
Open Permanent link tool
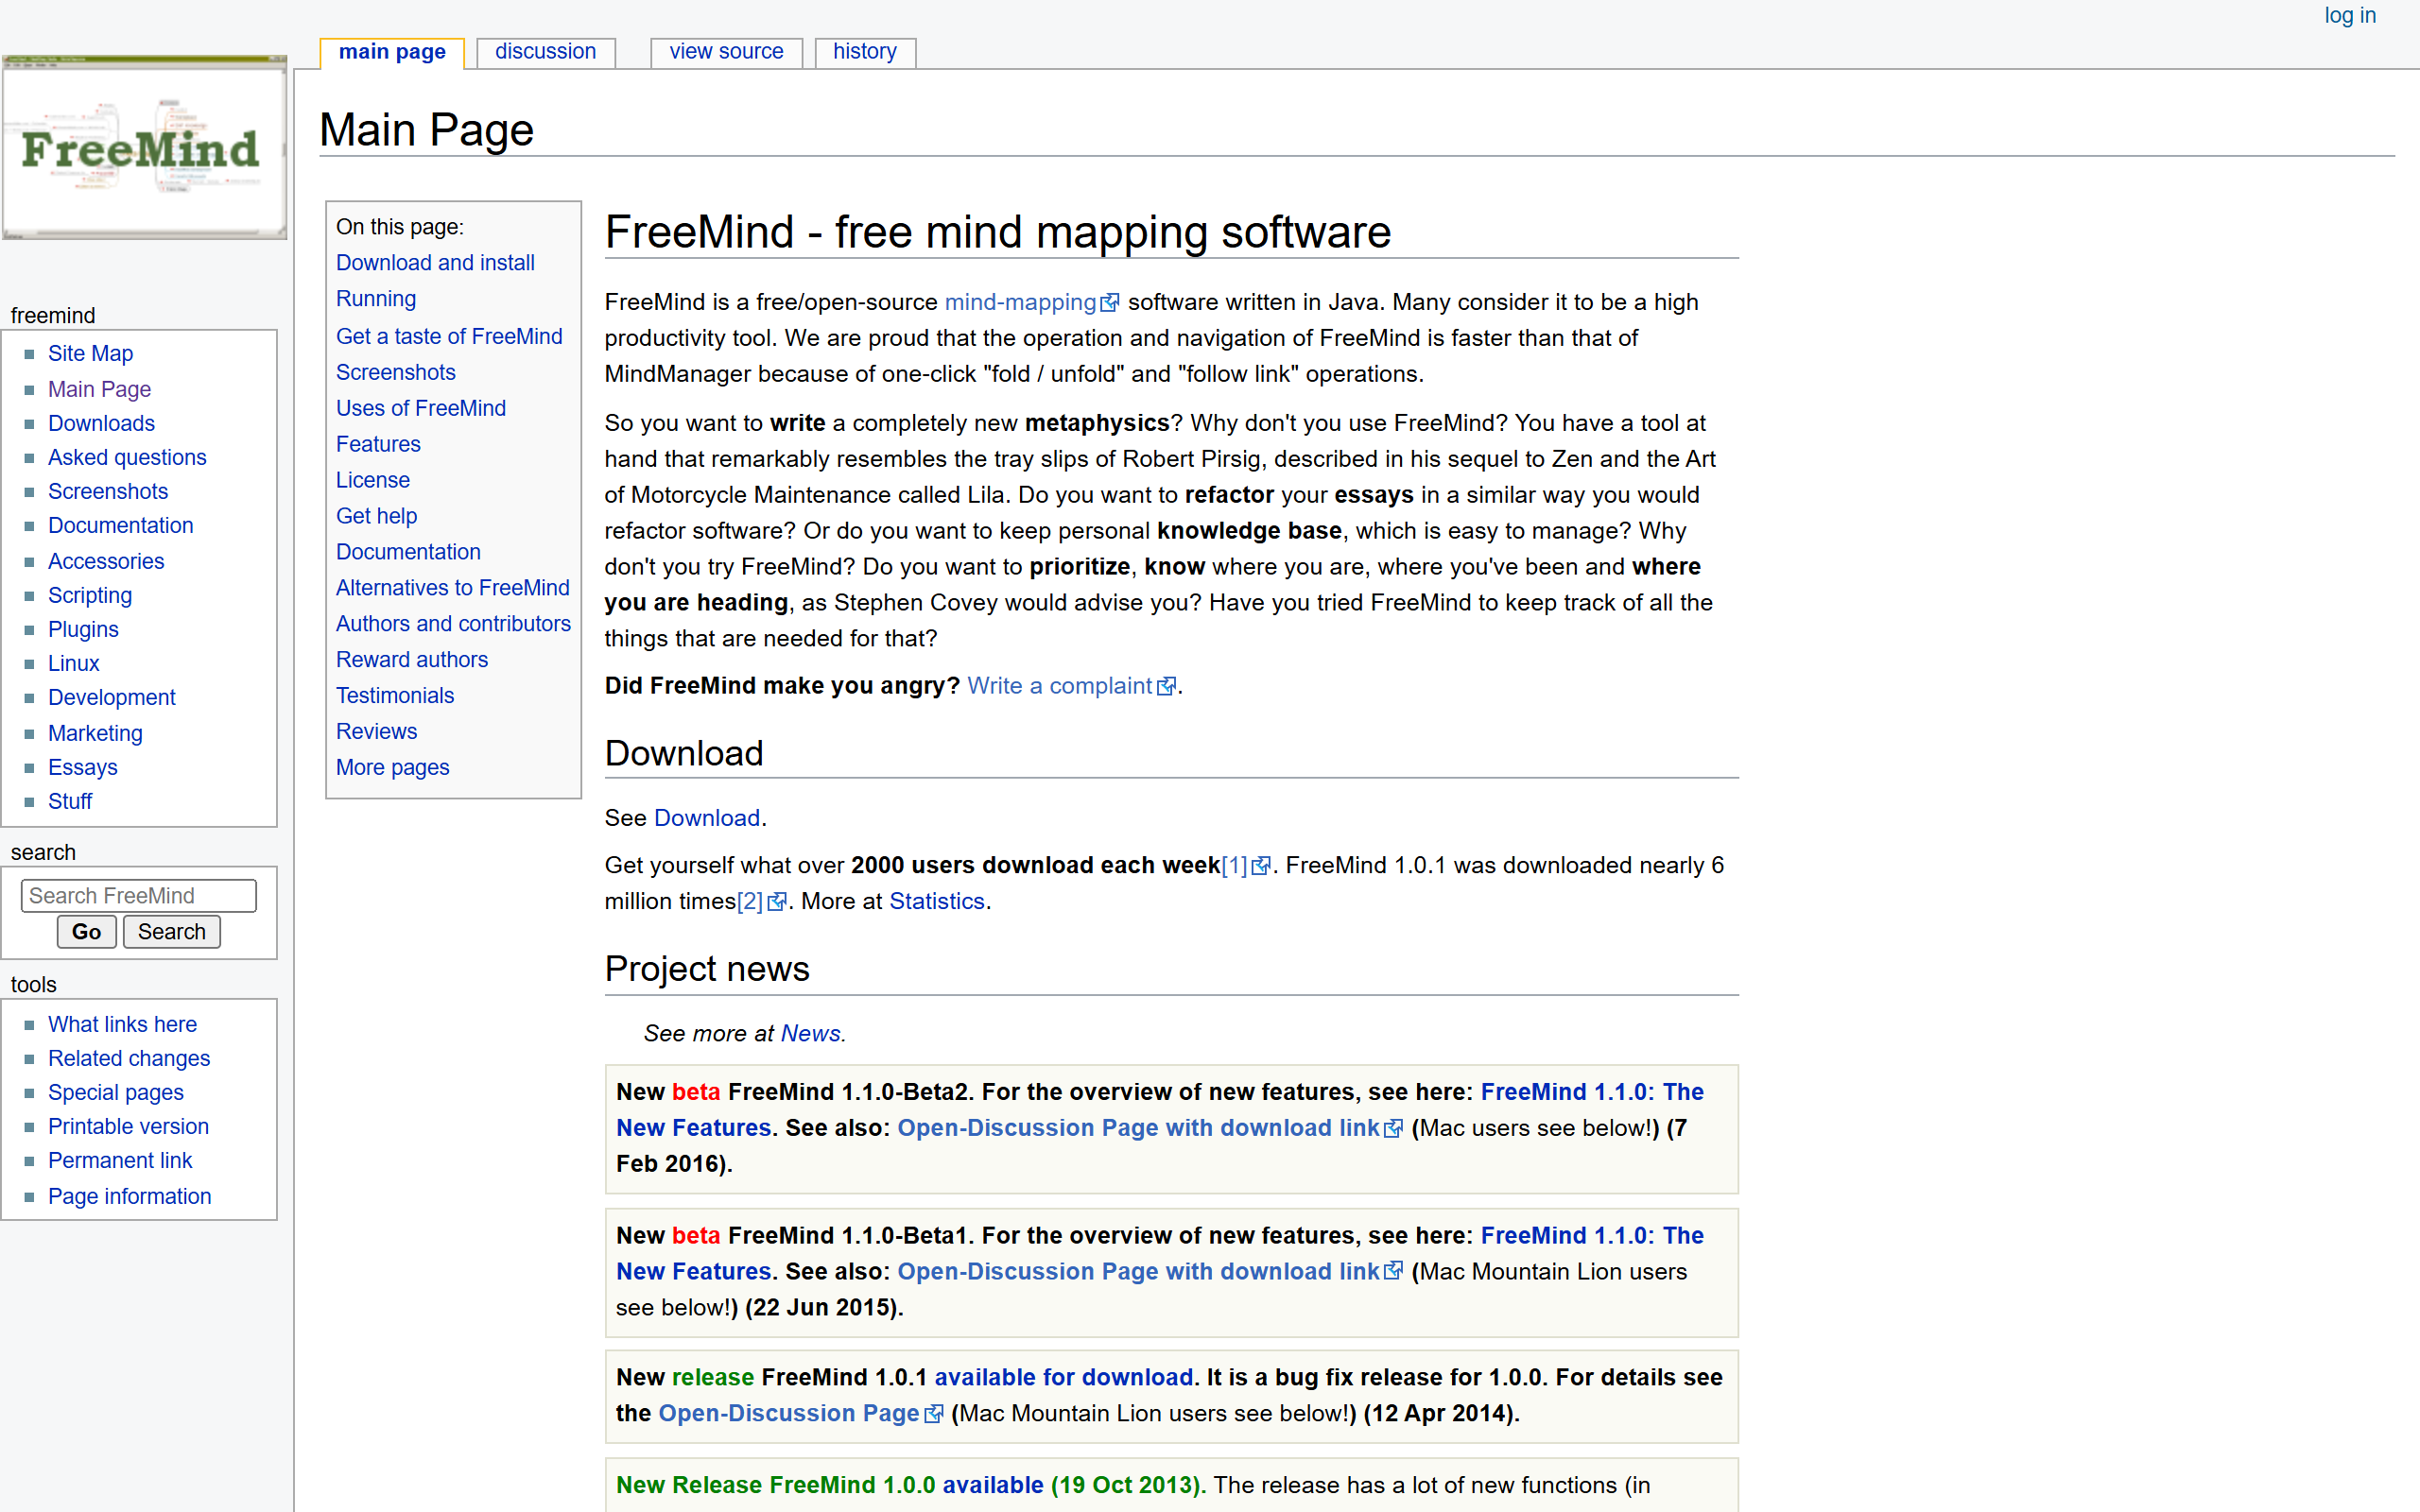pos(120,1160)
